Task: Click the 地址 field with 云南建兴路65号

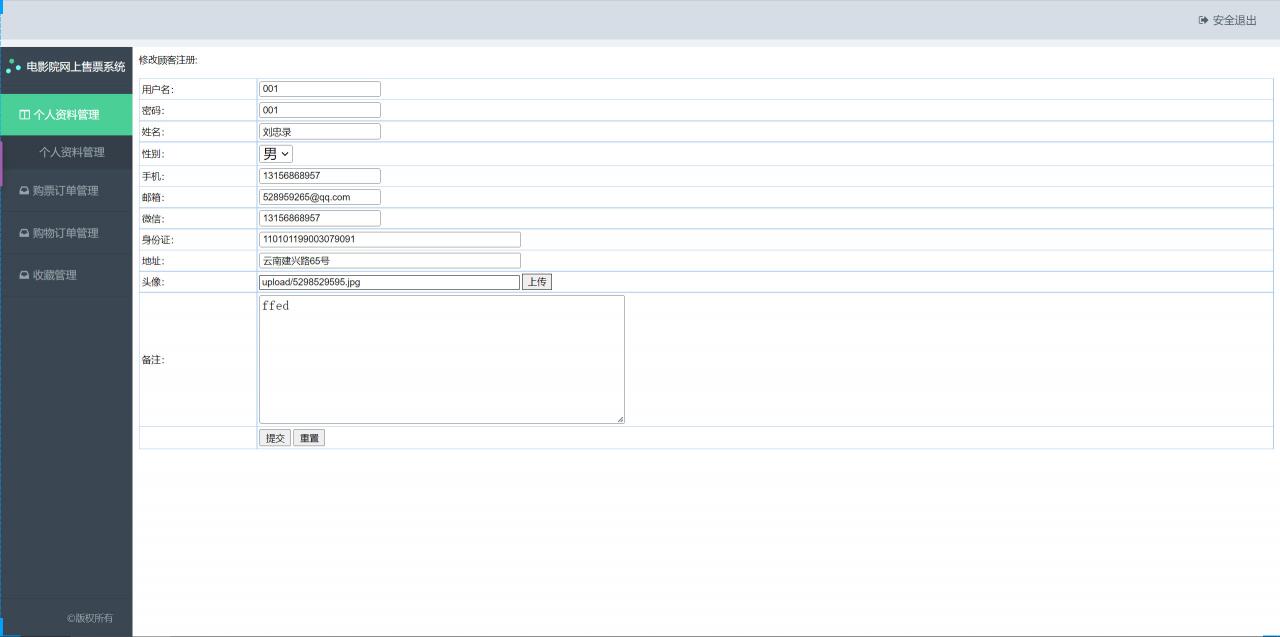Action: pos(390,261)
